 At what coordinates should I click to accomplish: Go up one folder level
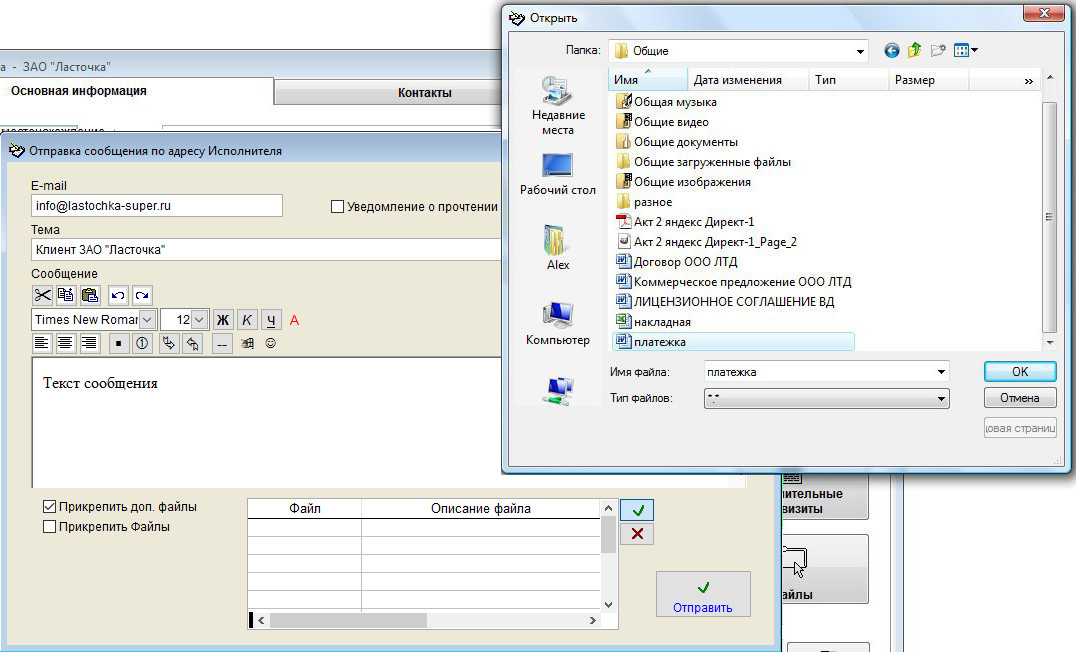(915, 50)
